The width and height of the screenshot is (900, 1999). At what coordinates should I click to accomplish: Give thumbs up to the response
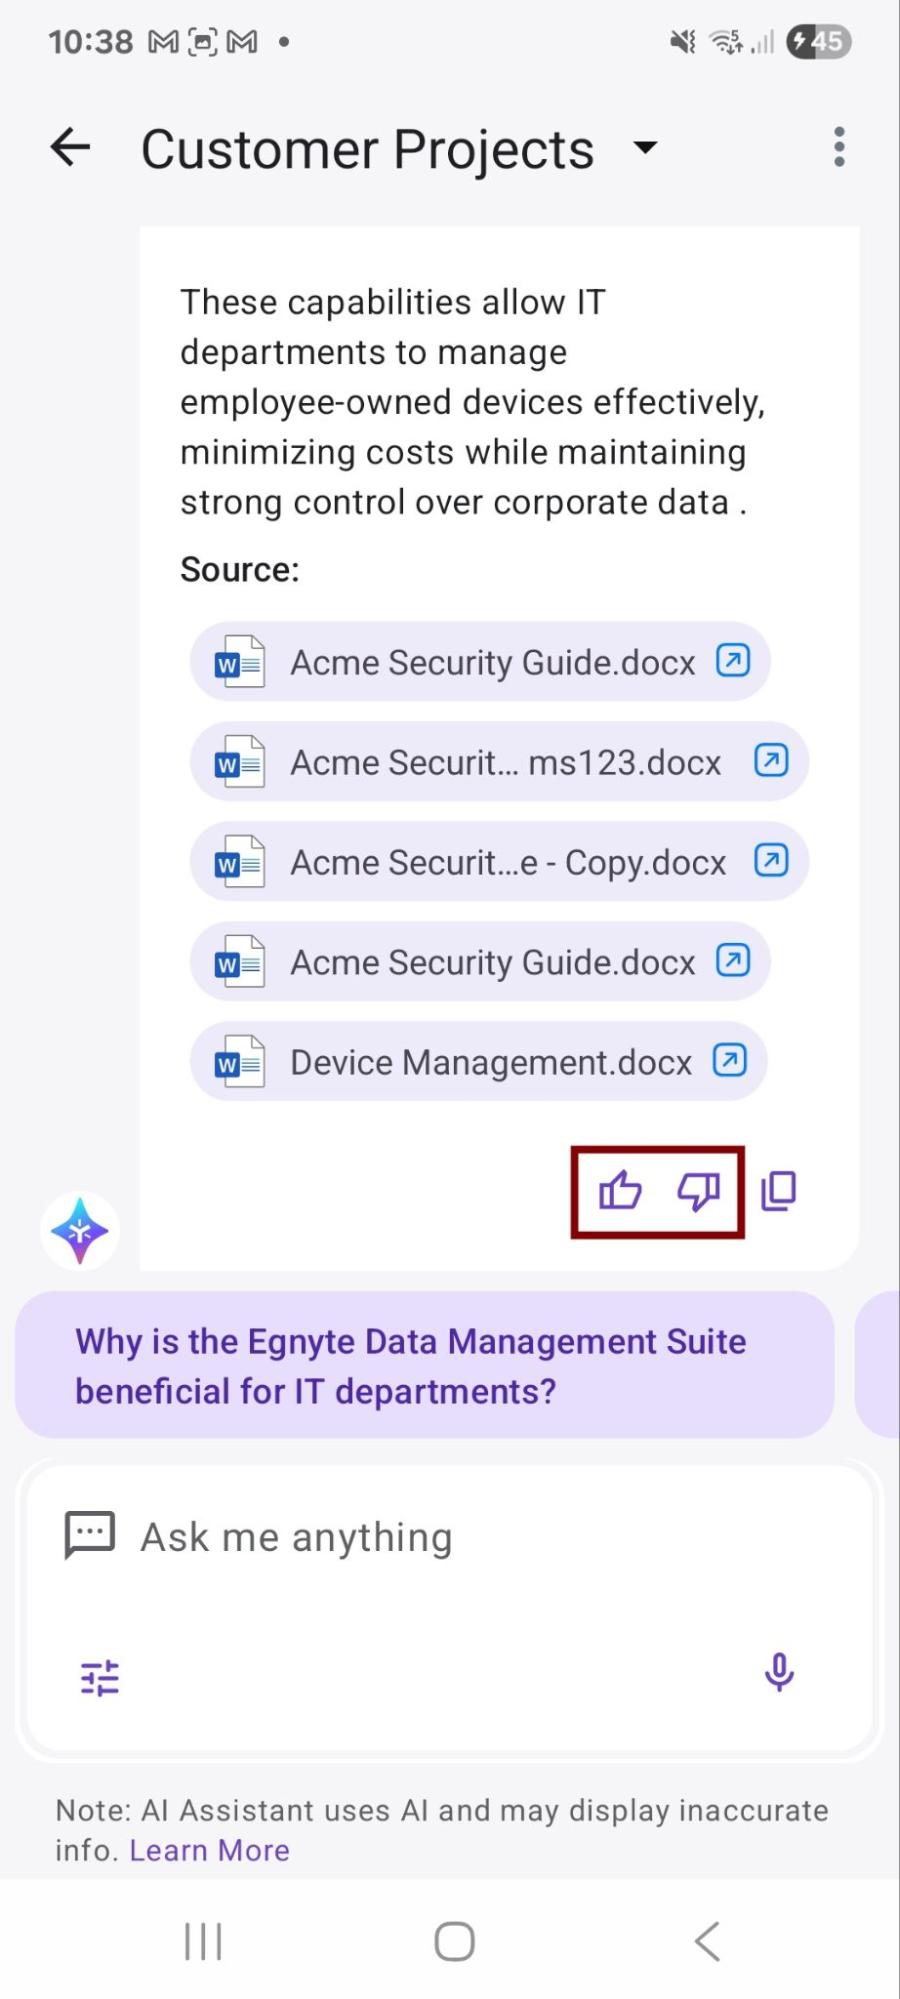tap(619, 1191)
